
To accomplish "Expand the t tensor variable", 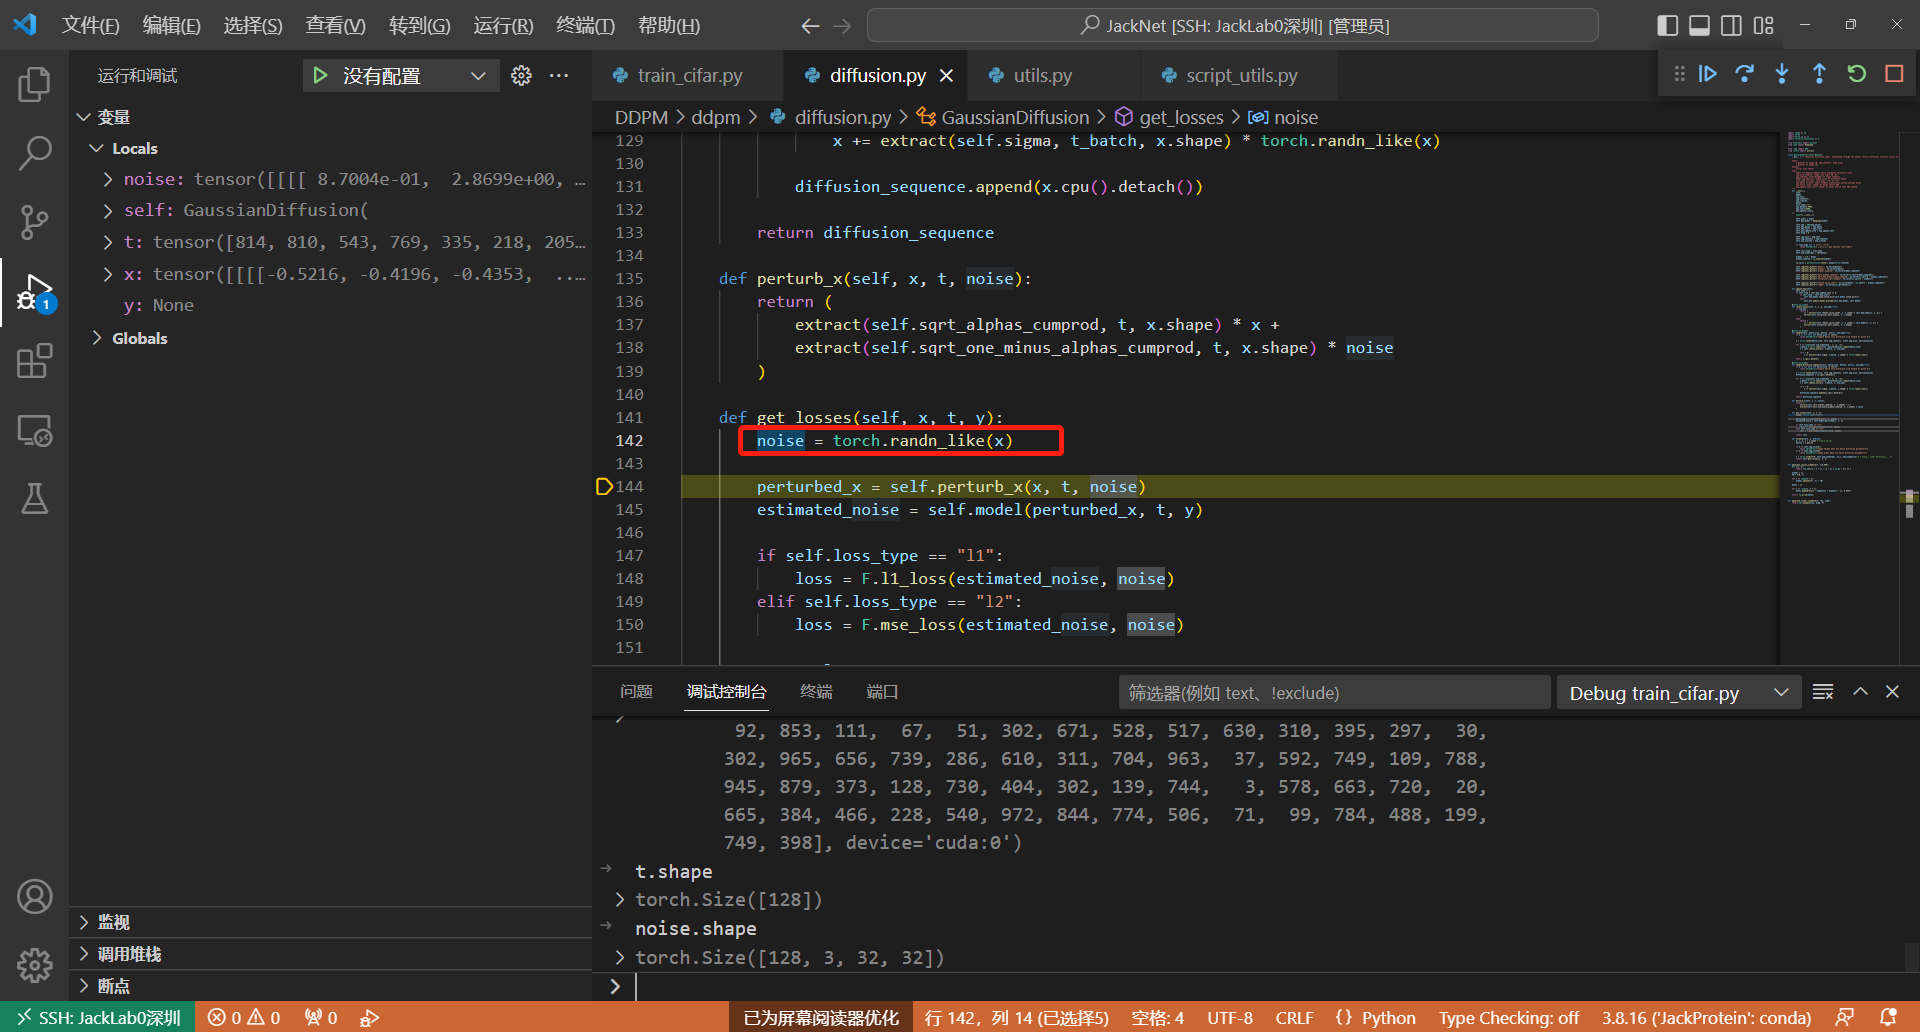I will (x=108, y=243).
